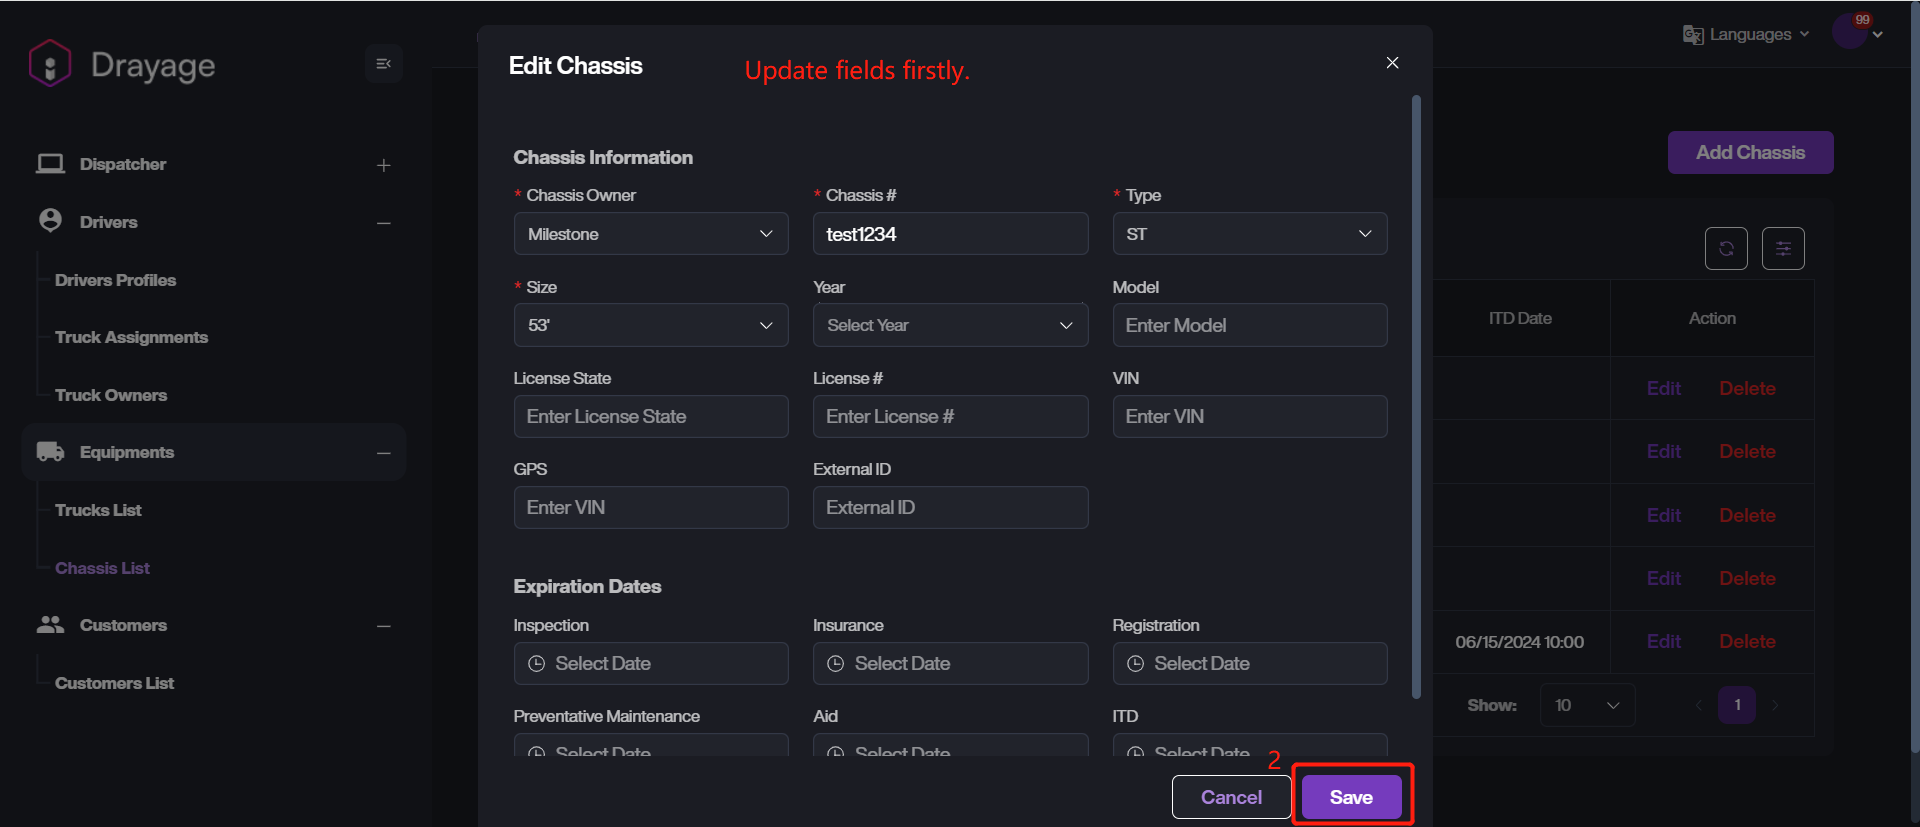Click the refresh table icon
This screenshot has width=1920, height=827.
[x=1726, y=249]
